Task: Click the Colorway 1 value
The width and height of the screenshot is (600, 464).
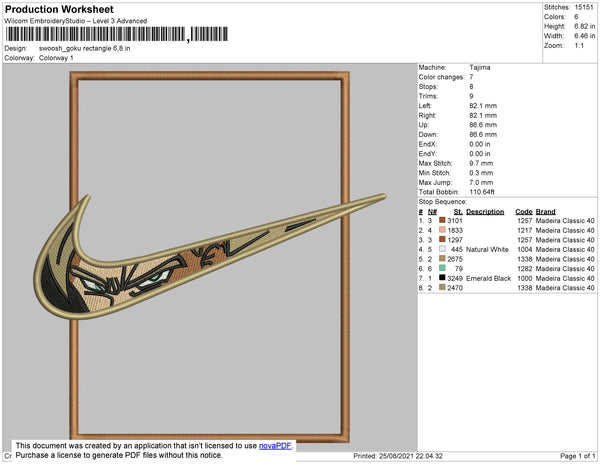Action: (x=56, y=58)
